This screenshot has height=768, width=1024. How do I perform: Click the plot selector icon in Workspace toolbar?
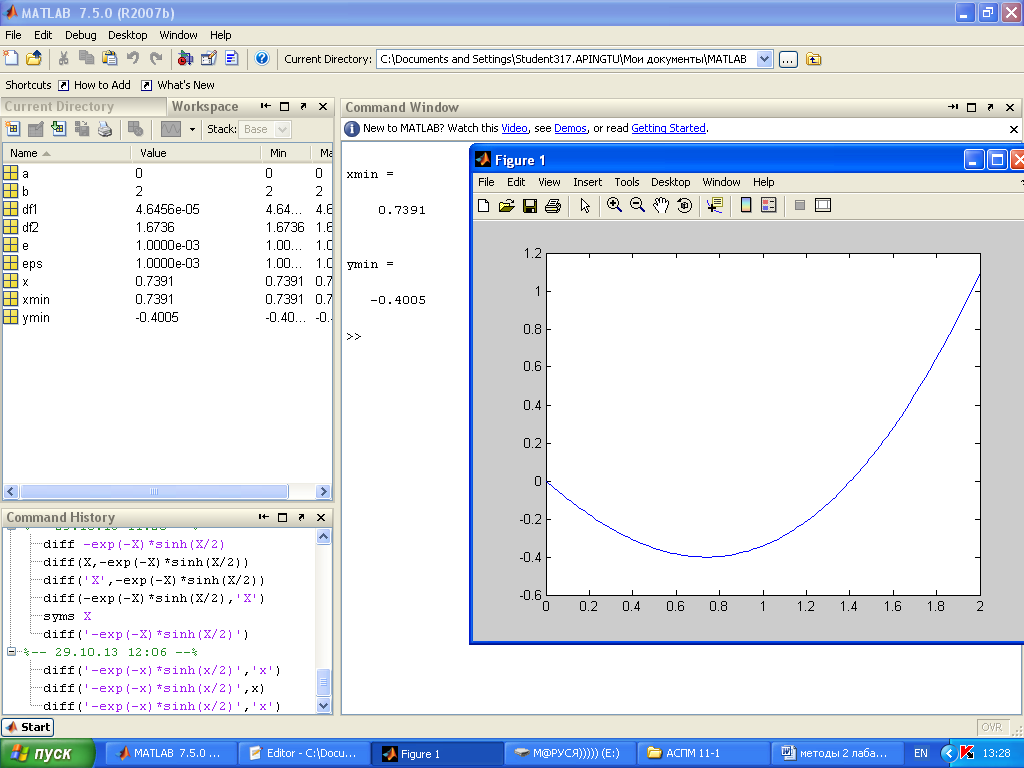pyautogui.click(x=171, y=129)
